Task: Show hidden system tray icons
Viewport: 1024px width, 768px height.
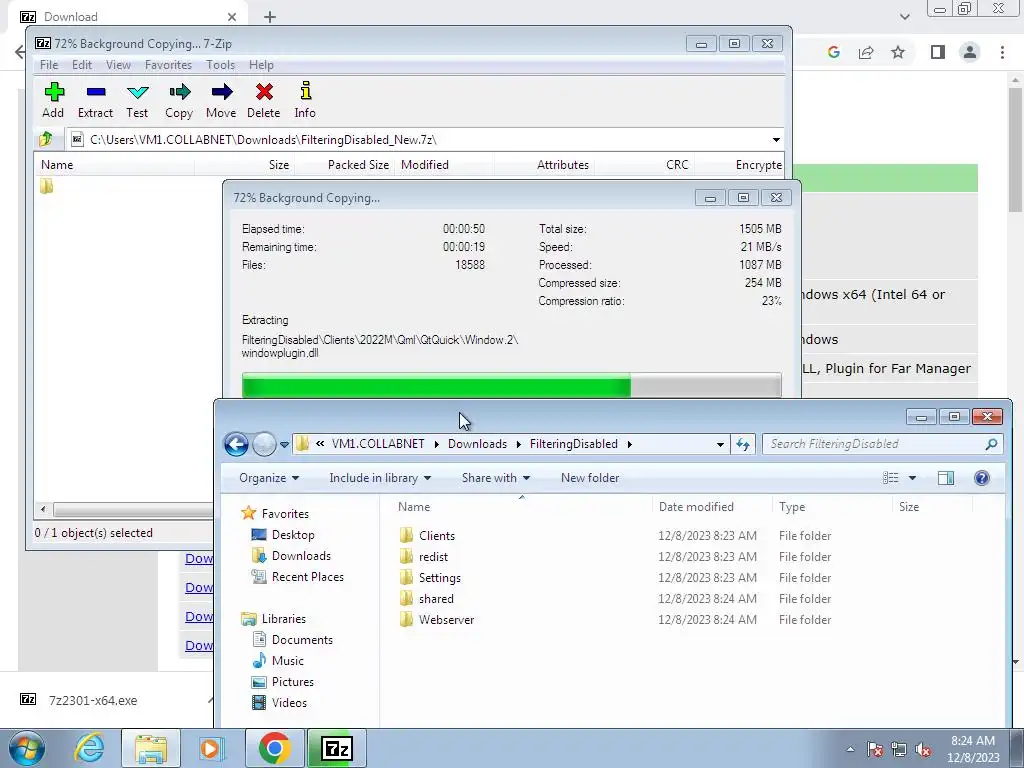Action: [x=850, y=750]
